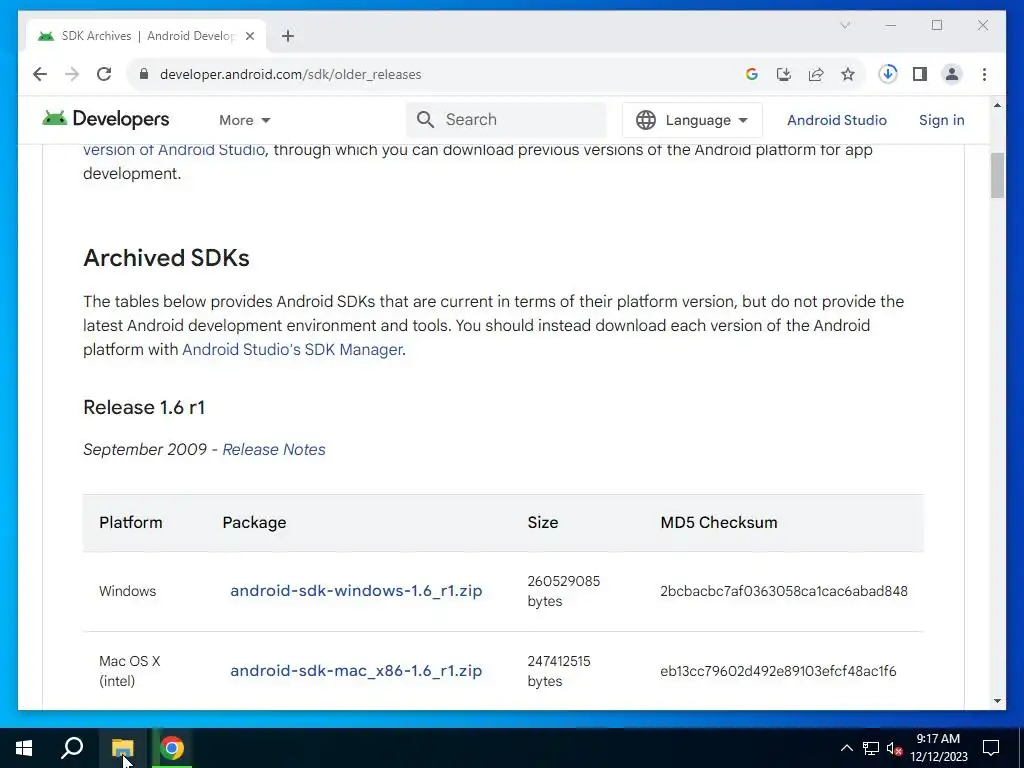Image resolution: width=1024 pixels, height=768 pixels.
Task: Click the scrollbar down arrow
Action: pyautogui.click(x=997, y=701)
